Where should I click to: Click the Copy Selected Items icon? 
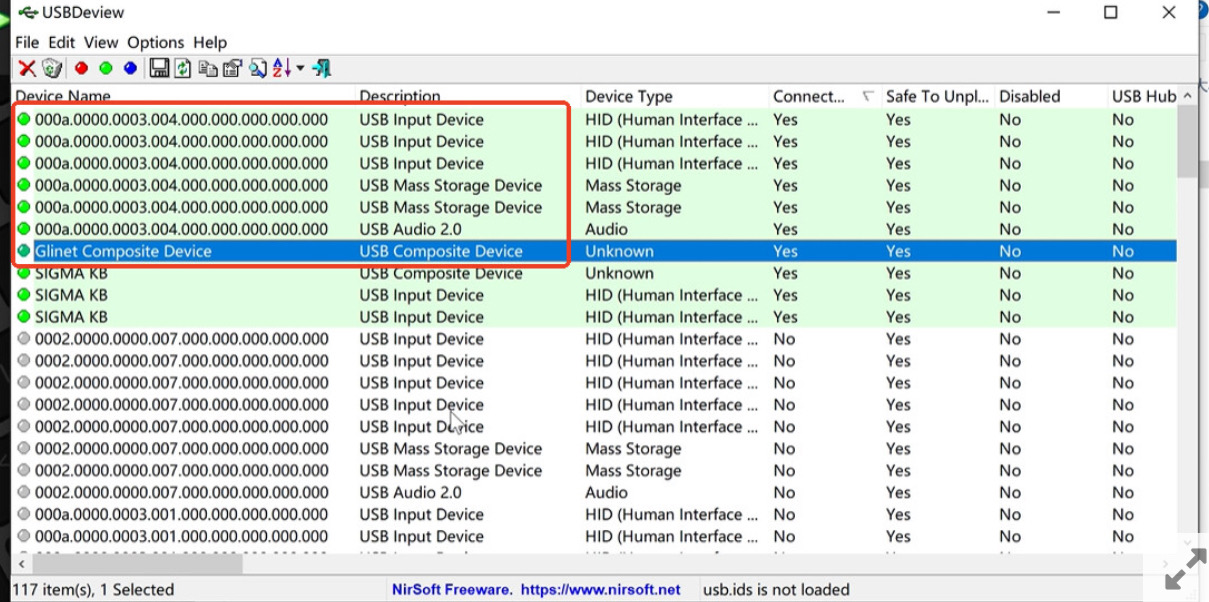tap(208, 68)
